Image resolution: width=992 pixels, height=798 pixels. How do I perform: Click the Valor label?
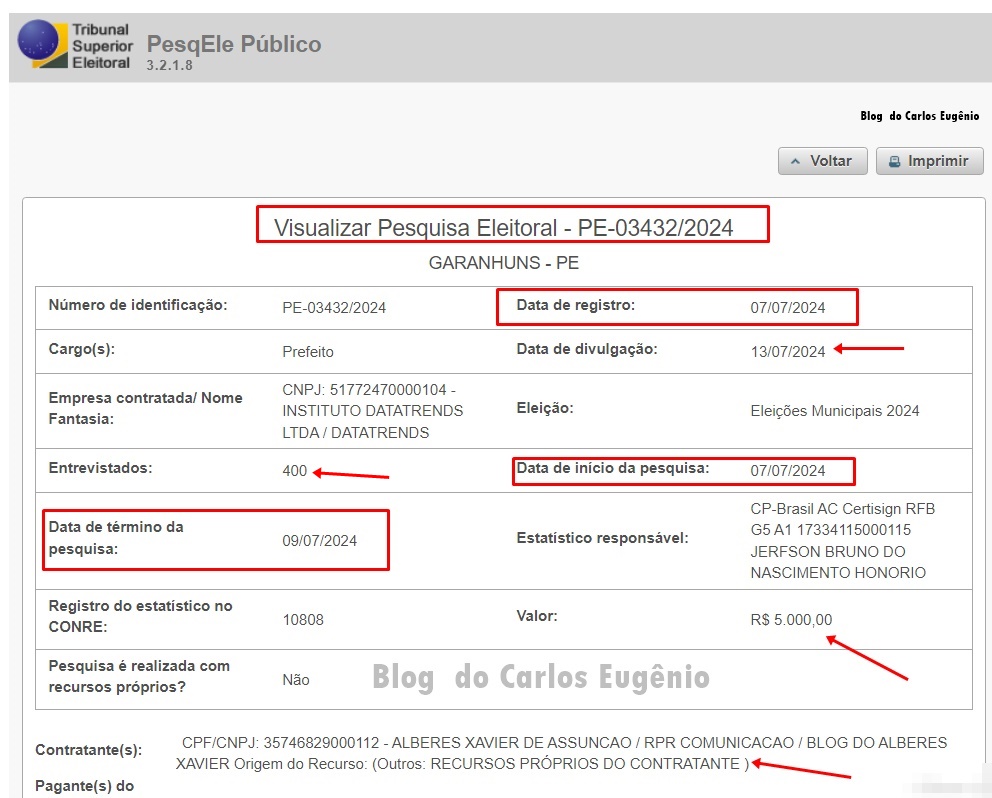537,616
